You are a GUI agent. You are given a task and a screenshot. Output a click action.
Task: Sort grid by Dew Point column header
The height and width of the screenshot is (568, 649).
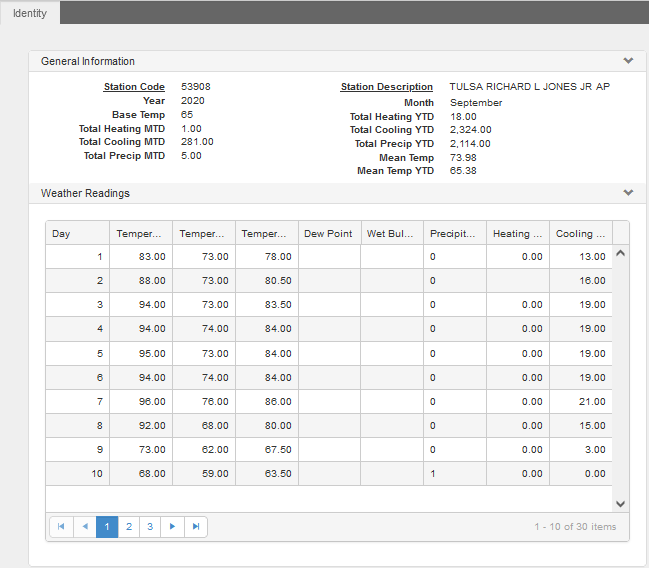[x=329, y=233]
